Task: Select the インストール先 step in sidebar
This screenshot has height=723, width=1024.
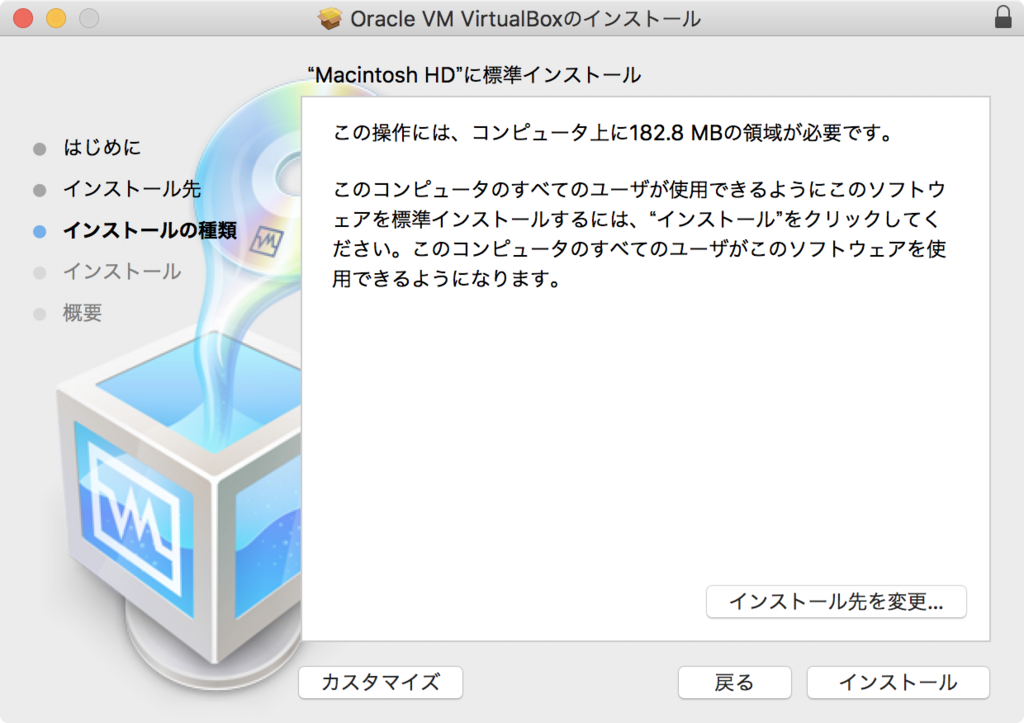Action: pyautogui.click(x=132, y=189)
